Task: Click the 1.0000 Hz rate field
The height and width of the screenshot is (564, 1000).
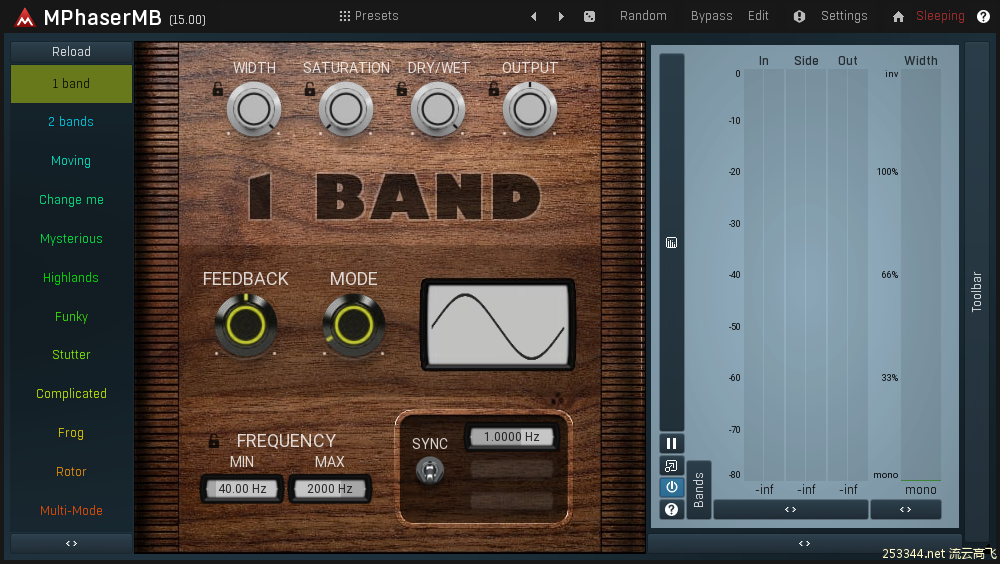Action: pos(511,437)
